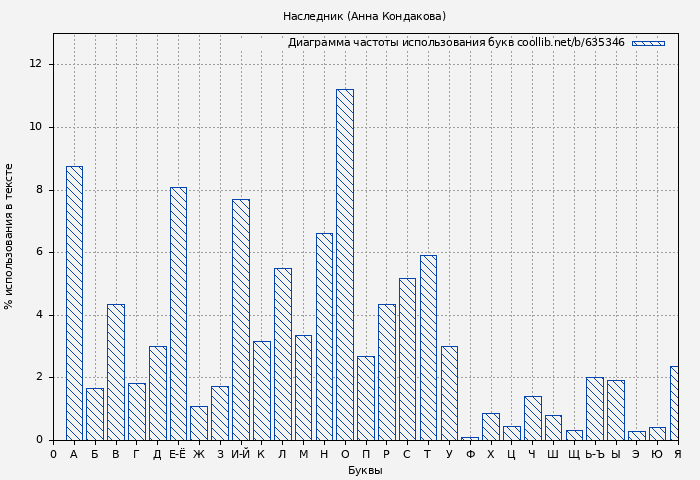The width and height of the screenshot is (700, 480).
Task: Click the bar above letter А
Action: coord(74,303)
